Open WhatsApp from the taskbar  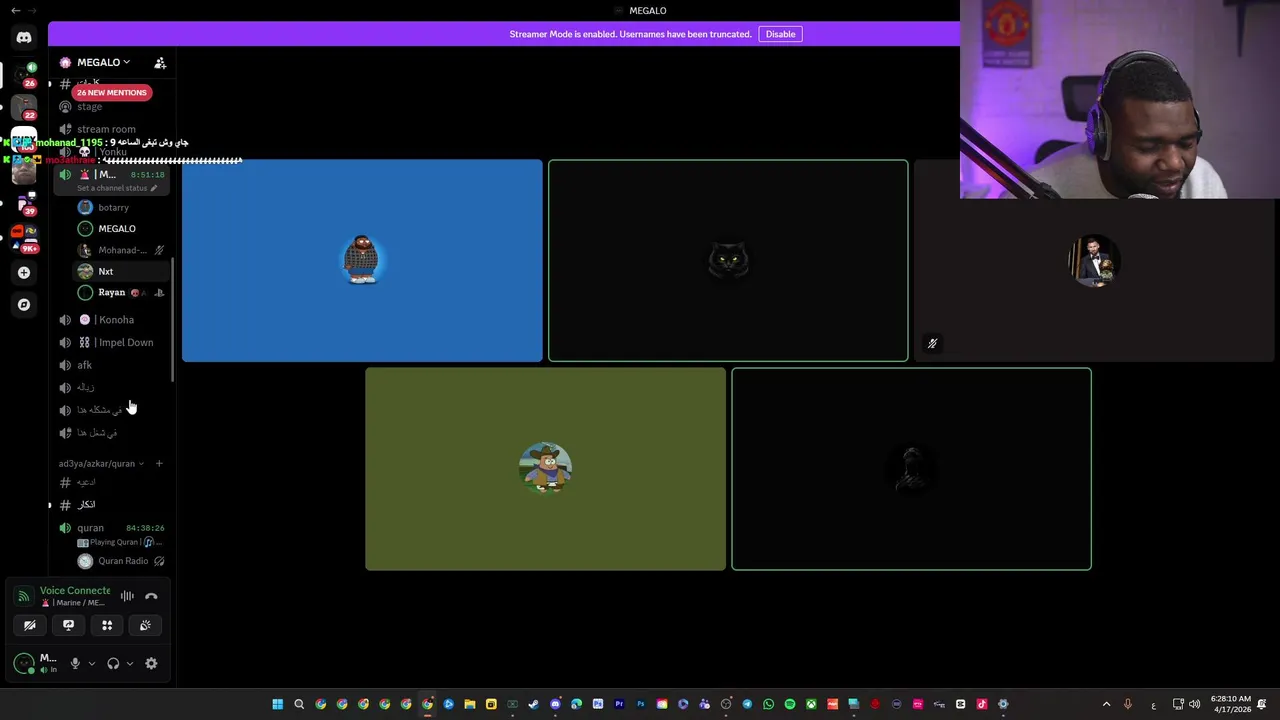(769, 704)
